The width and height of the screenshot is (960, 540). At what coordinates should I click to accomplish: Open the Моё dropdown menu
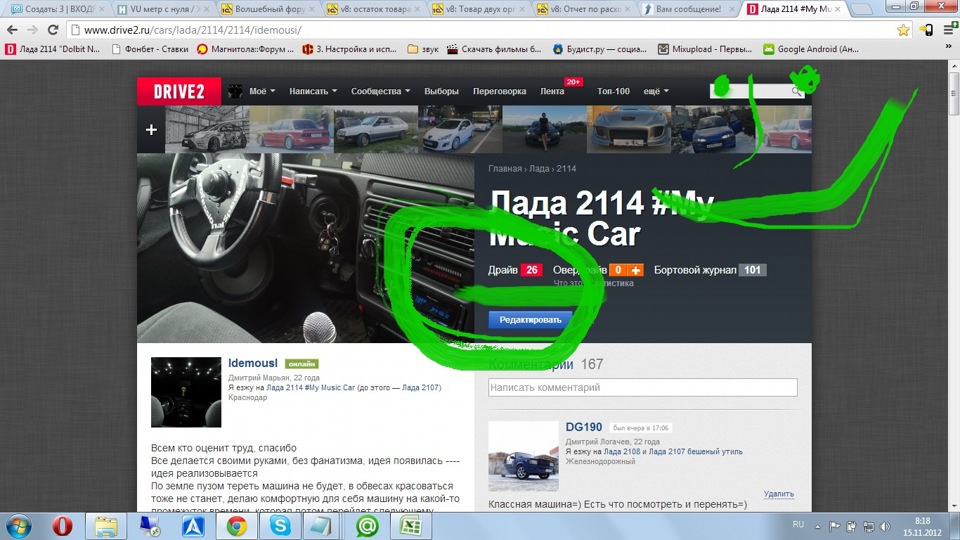(x=262, y=91)
